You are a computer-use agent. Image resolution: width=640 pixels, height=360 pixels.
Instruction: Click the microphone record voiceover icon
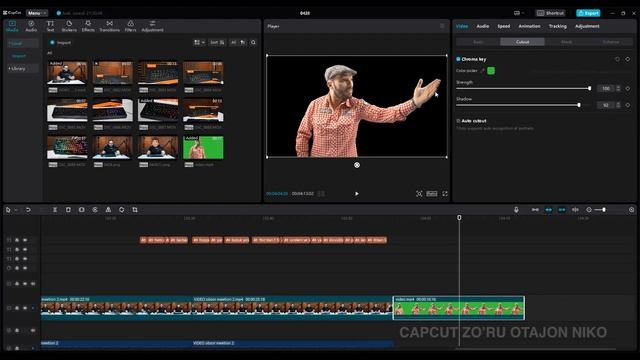[516, 210]
